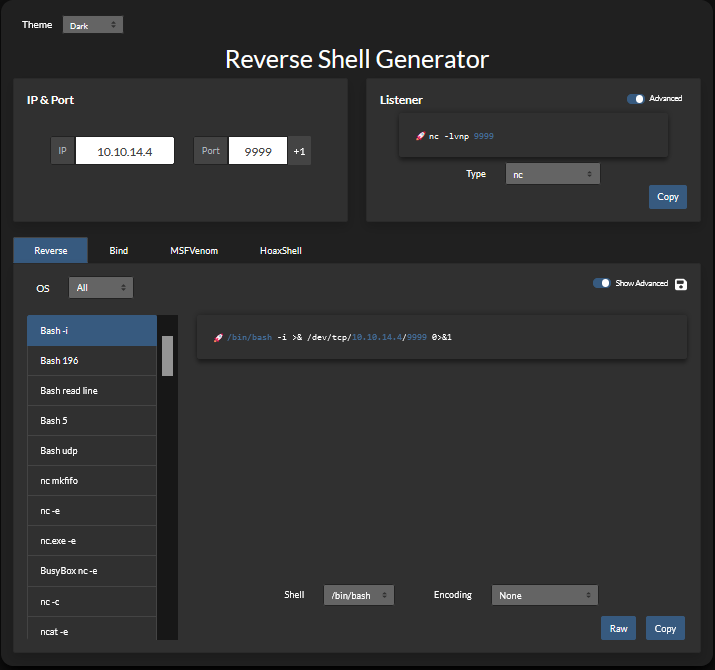Select the nc -c payload
The height and width of the screenshot is (670, 715).
92,602
